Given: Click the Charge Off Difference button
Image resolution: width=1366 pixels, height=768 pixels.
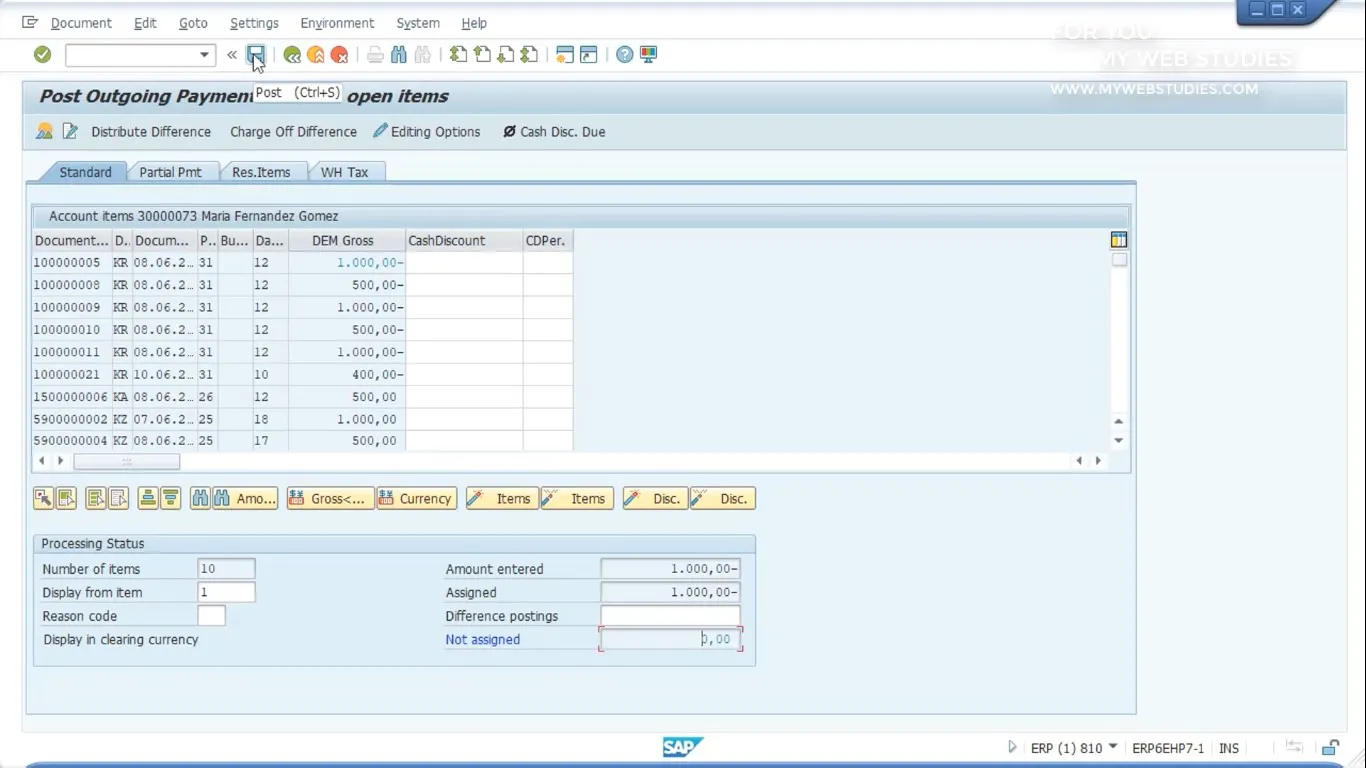Looking at the screenshot, I should click(x=293, y=132).
